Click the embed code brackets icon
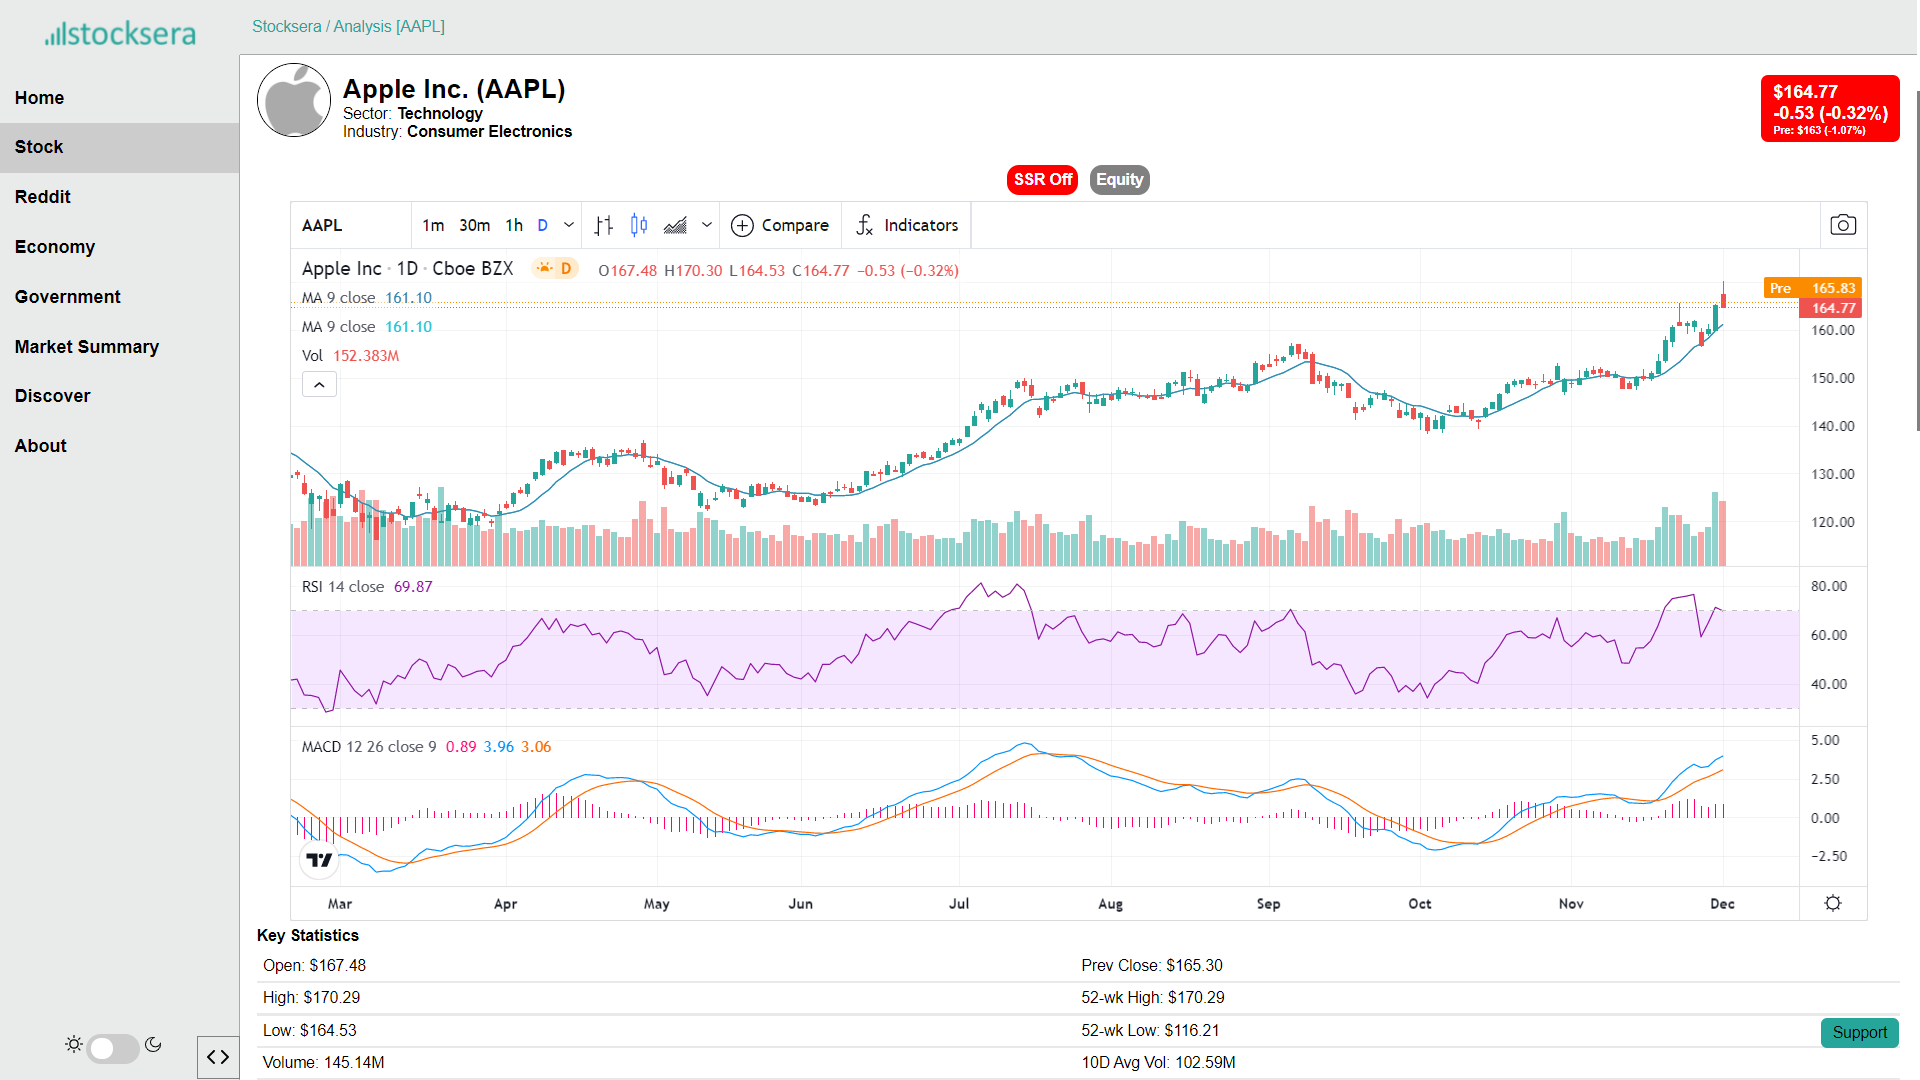Screen dimensions: 1920x1080 pos(218,1057)
